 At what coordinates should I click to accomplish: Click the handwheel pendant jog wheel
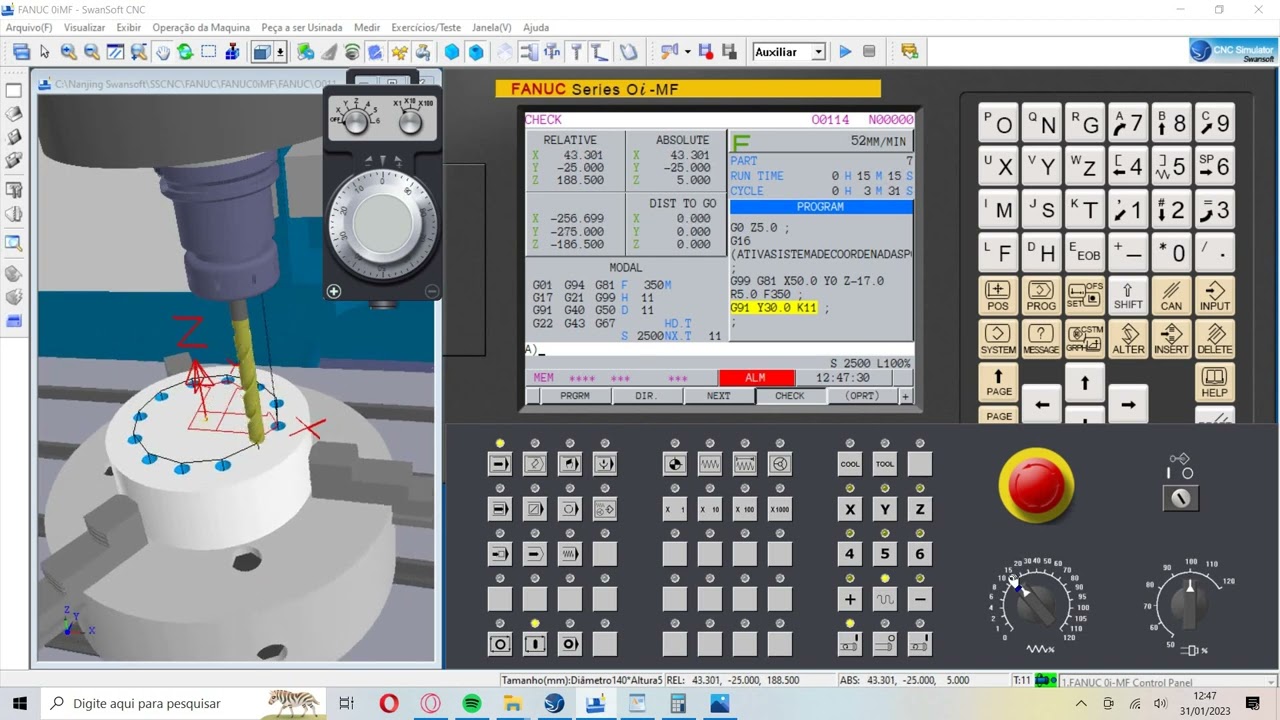pyautogui.click(x=382, y=222)
